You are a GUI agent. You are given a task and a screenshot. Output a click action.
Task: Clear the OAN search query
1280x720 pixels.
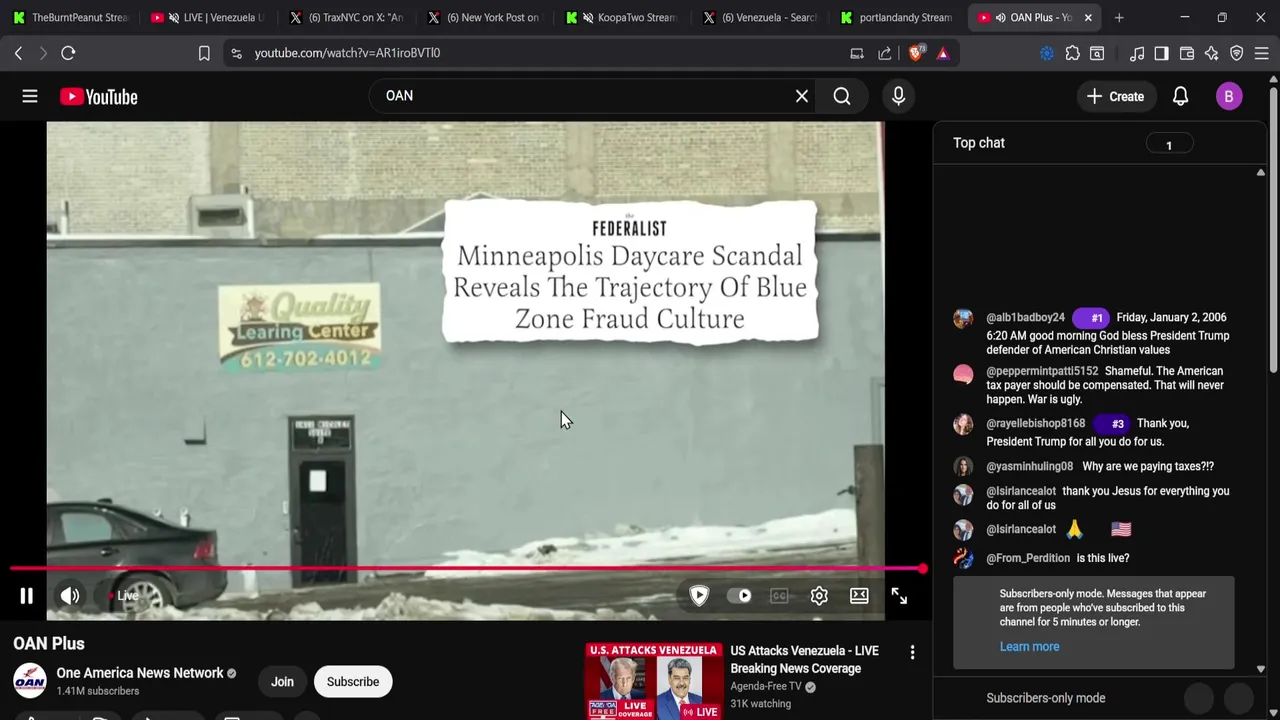tap(802, 96)
